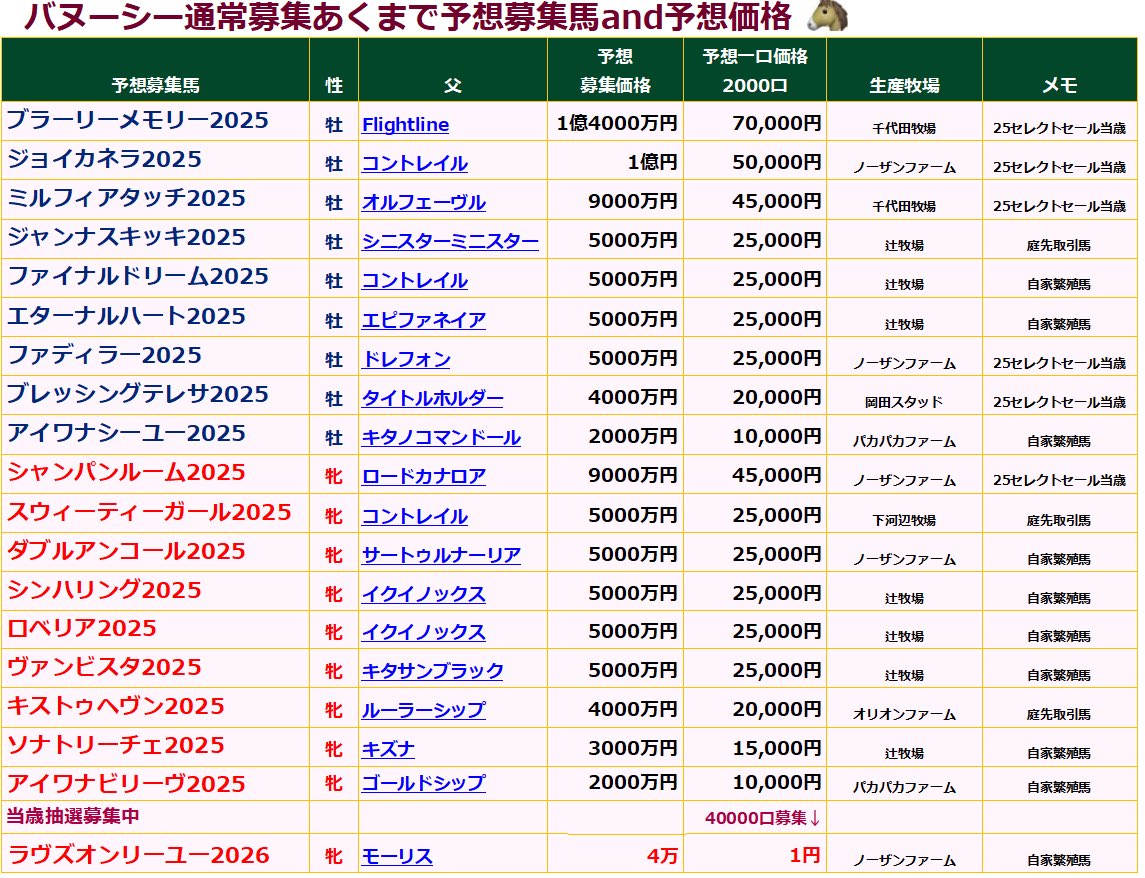Image resolution: width=1145 pixels, height=878 pixels.
Task: Select the ジョイカネラ2025 horse name
Action: pos(104,159)
